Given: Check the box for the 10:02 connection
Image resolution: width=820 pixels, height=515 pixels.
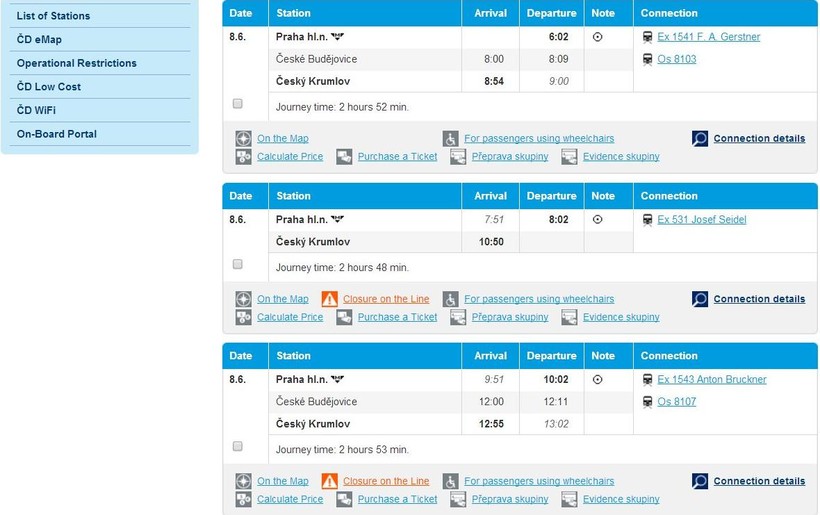Looking at the screenshot, I should point(237,446).
